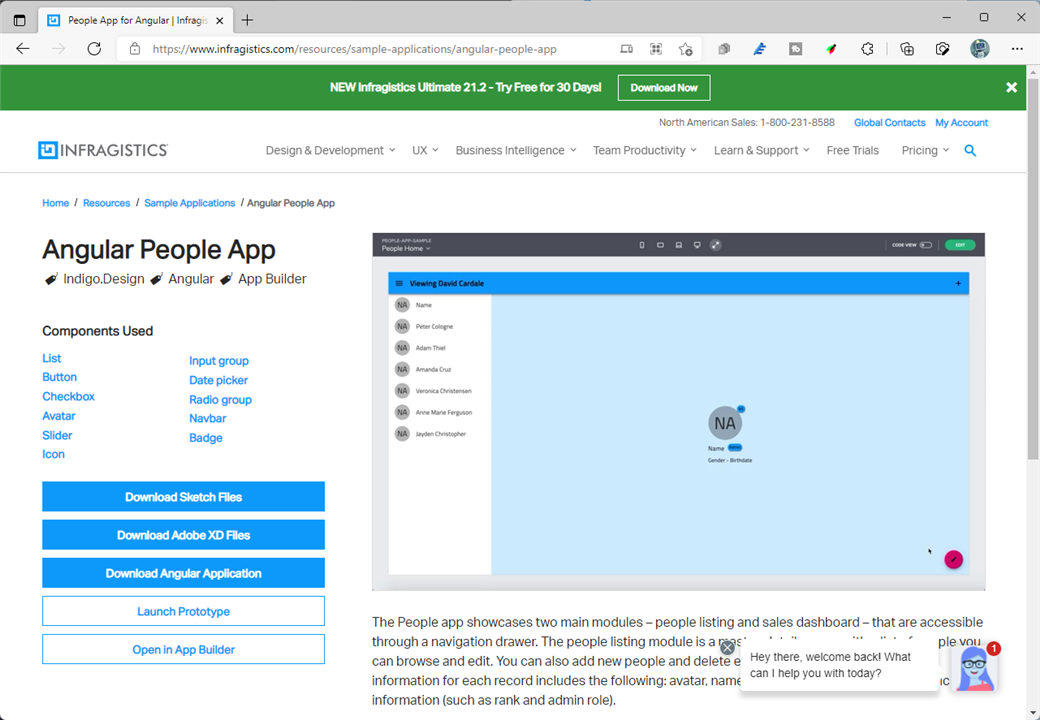Select Peter Cologne in preview list
Image resolution: width=1040 pixels, height=720 pixels.
pyautogui.click(x=440, y=326)
